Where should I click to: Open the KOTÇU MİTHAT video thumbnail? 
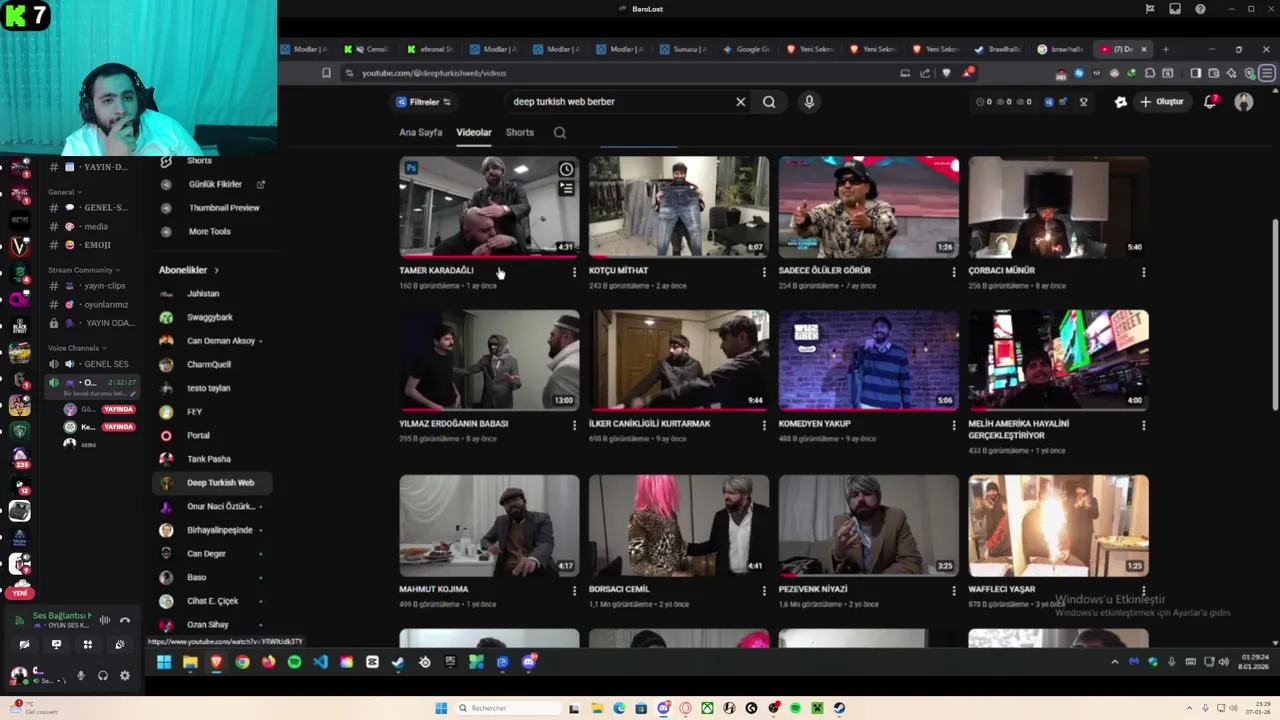pos(679,207)
